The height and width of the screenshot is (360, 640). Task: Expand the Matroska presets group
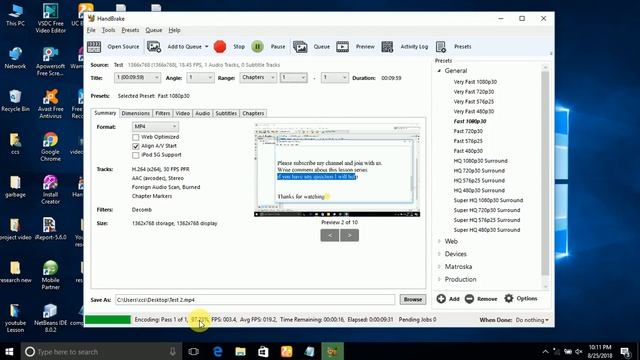click(x=439, y=267)
